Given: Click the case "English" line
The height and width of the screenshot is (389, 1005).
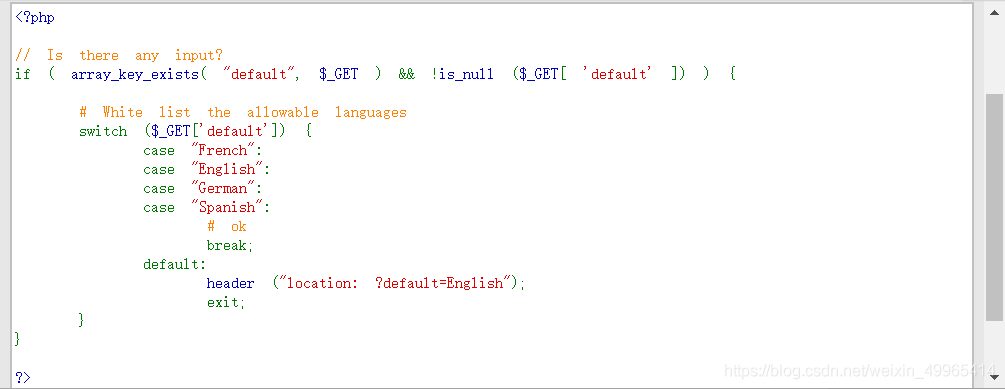Looking at the screenshot, I should coord(207,170).
